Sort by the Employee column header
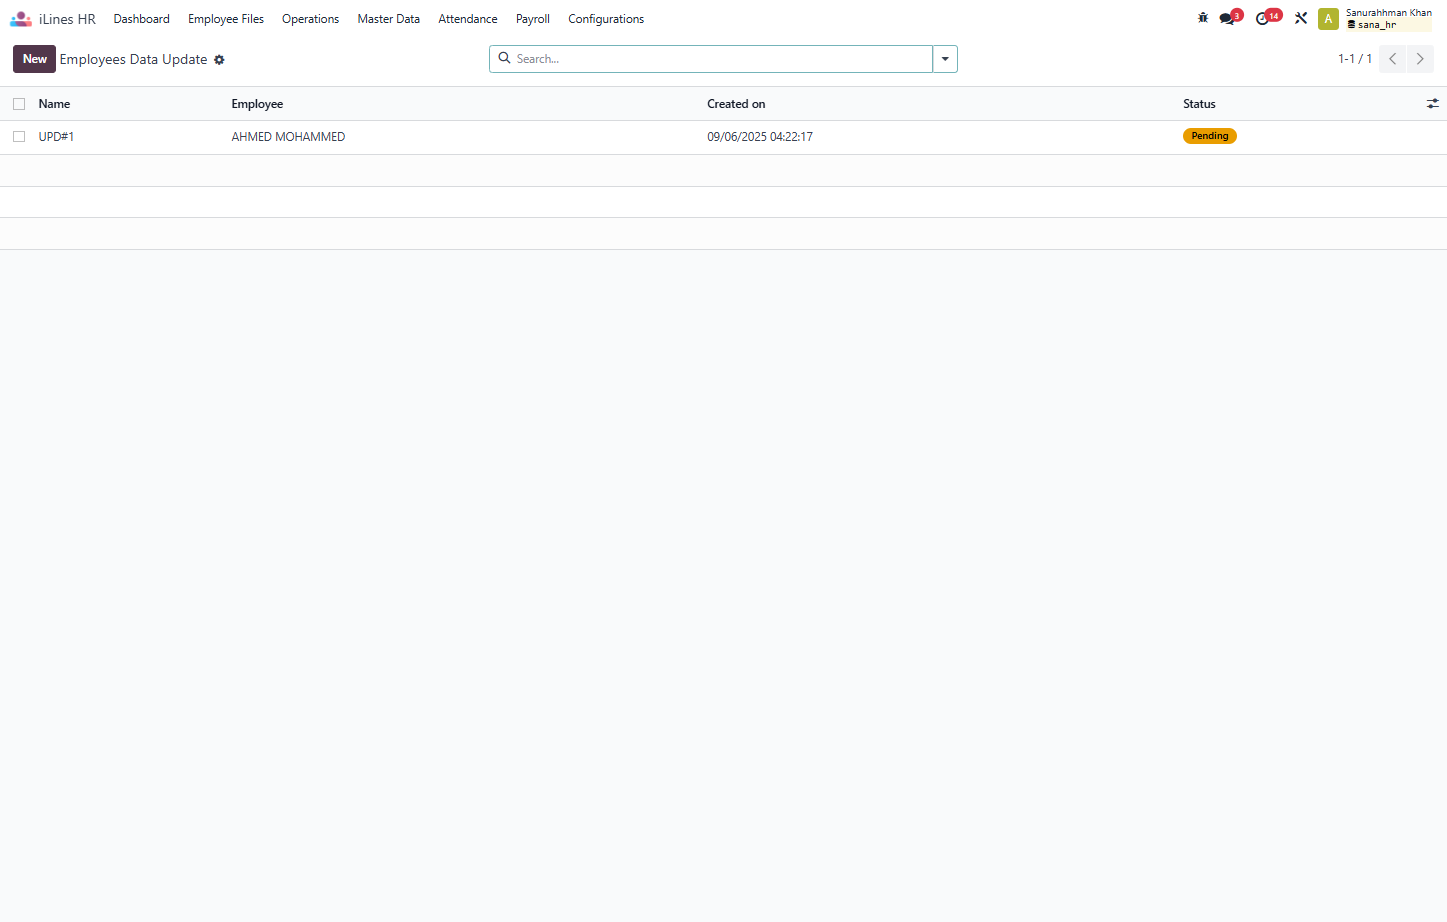 tap(257, 104)
